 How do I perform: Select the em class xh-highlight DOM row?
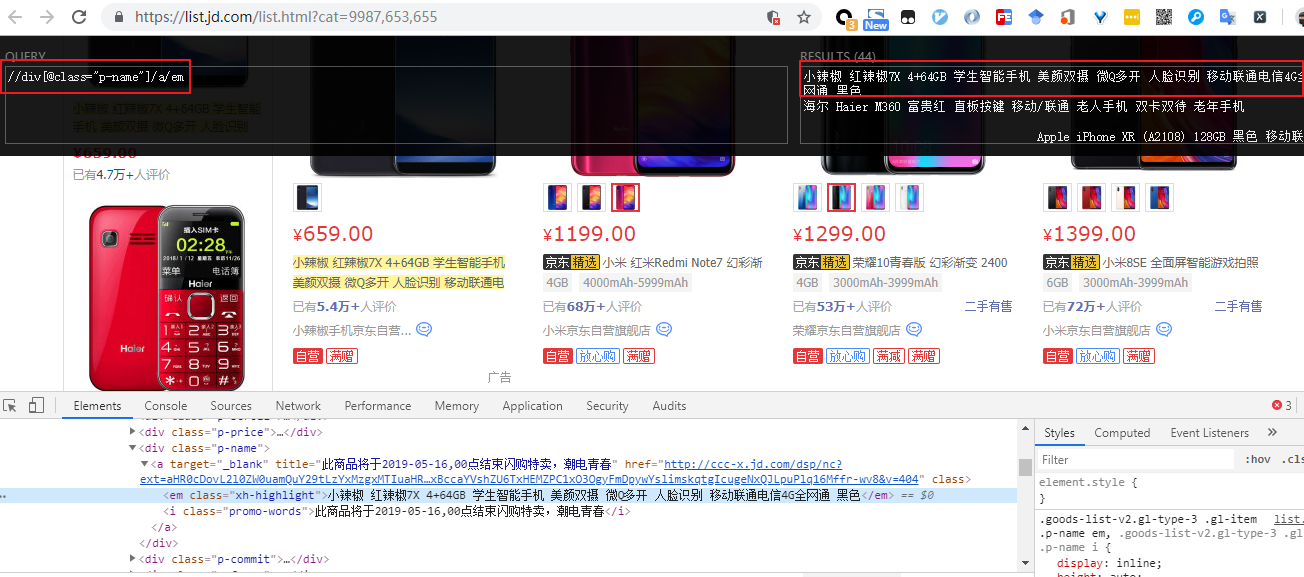click(508, 495)
